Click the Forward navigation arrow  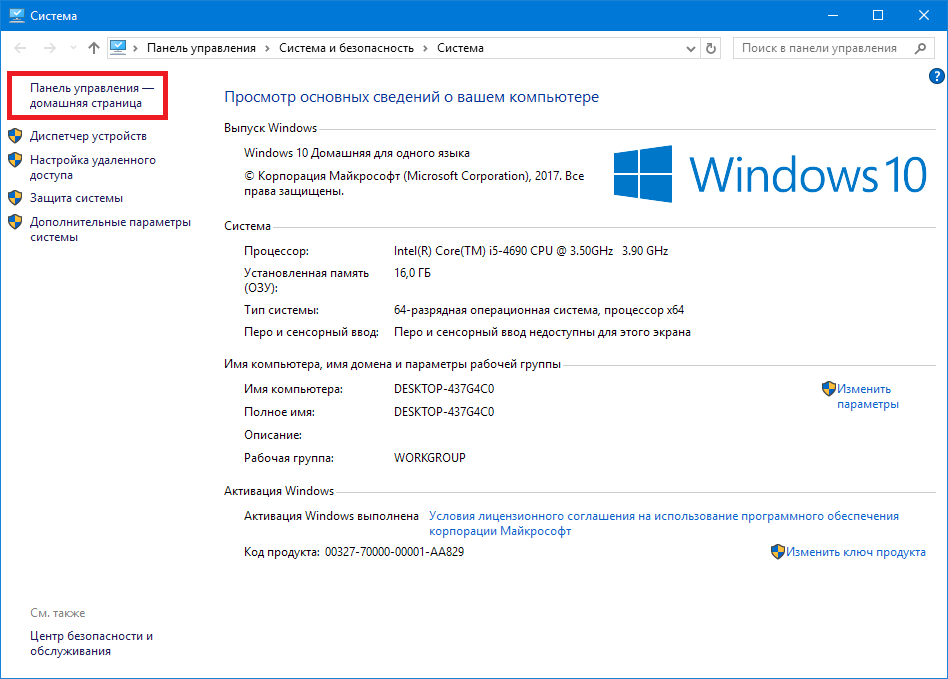[50, 48]
